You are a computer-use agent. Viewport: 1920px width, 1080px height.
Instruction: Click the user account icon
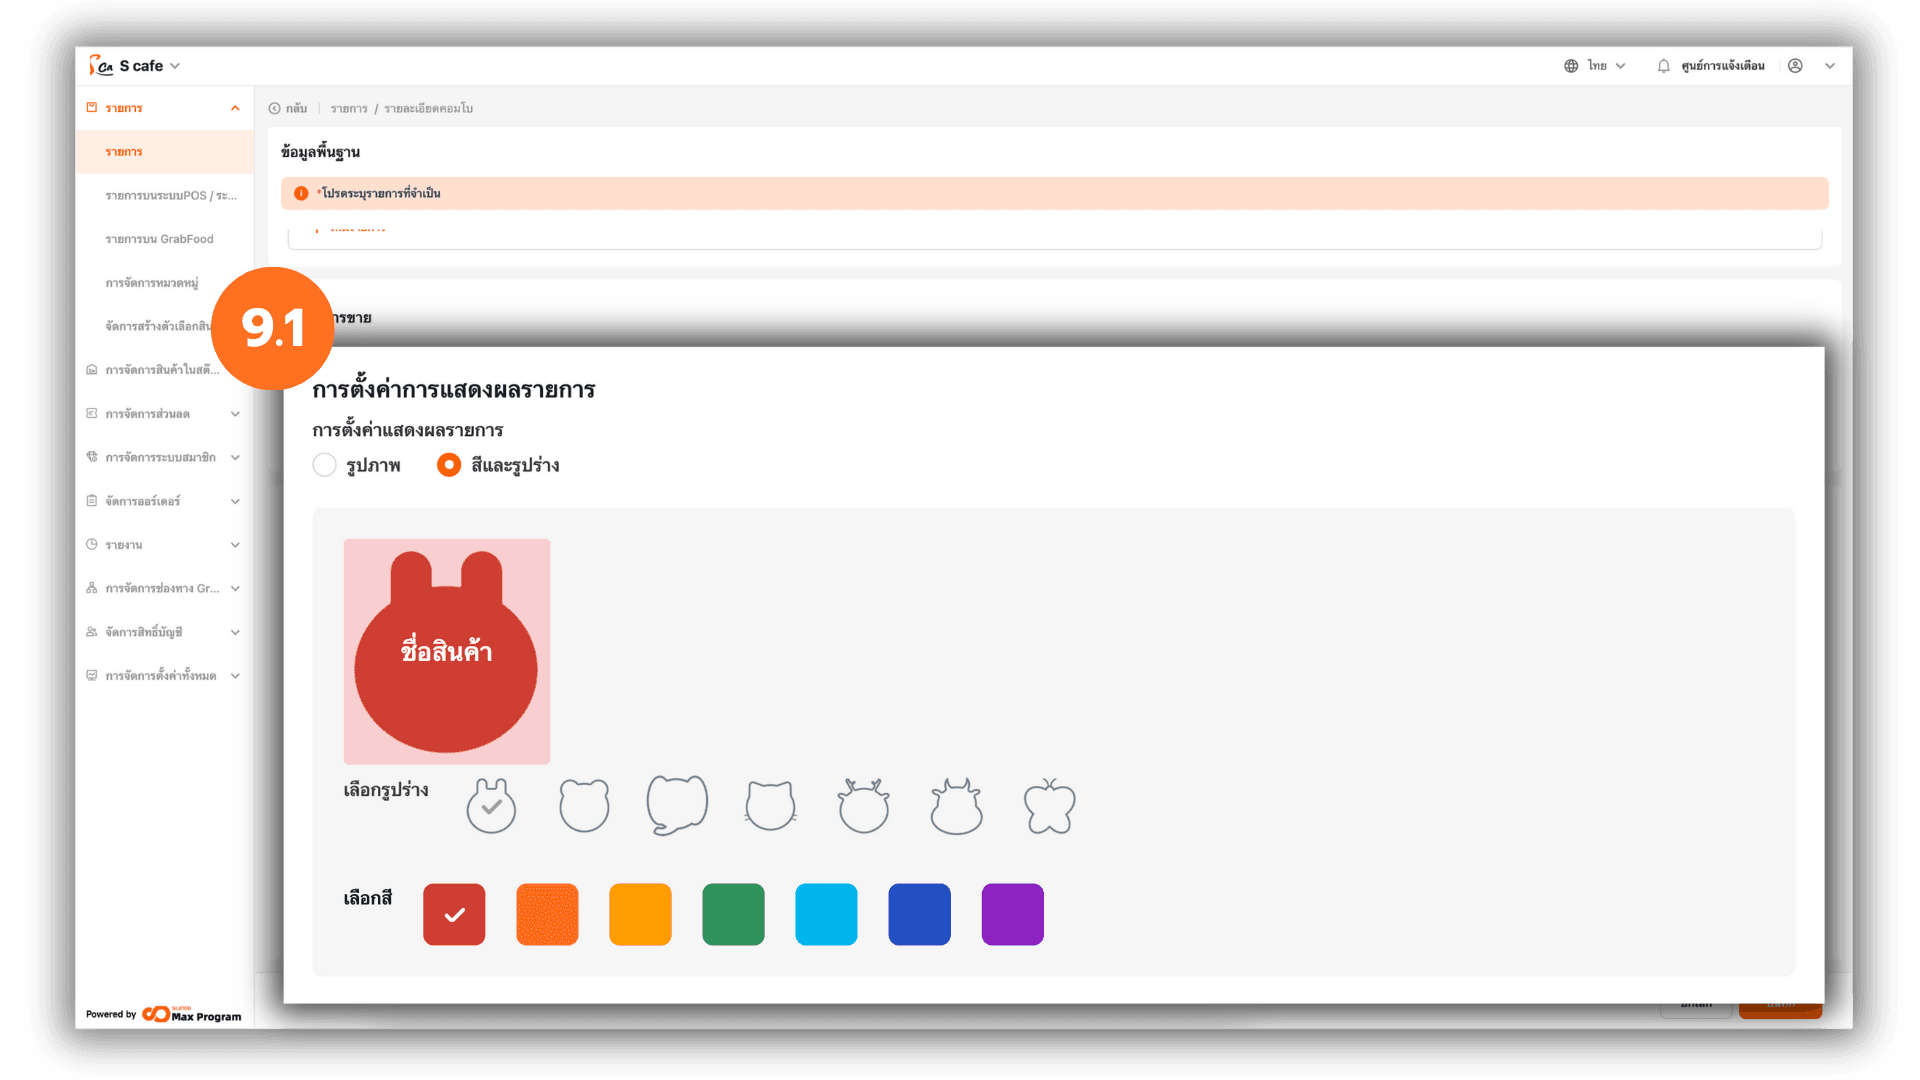(1795, 66)
